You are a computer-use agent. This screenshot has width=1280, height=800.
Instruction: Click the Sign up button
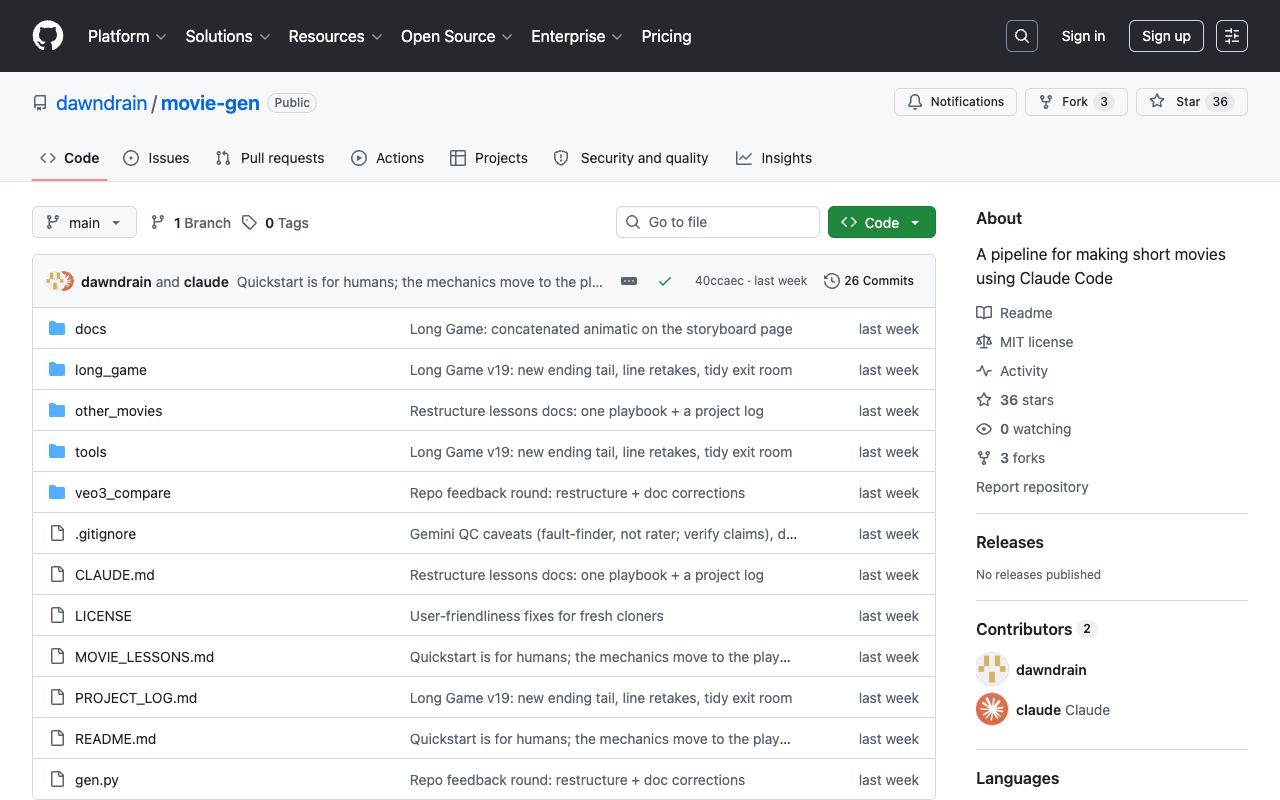point(1166,36)
